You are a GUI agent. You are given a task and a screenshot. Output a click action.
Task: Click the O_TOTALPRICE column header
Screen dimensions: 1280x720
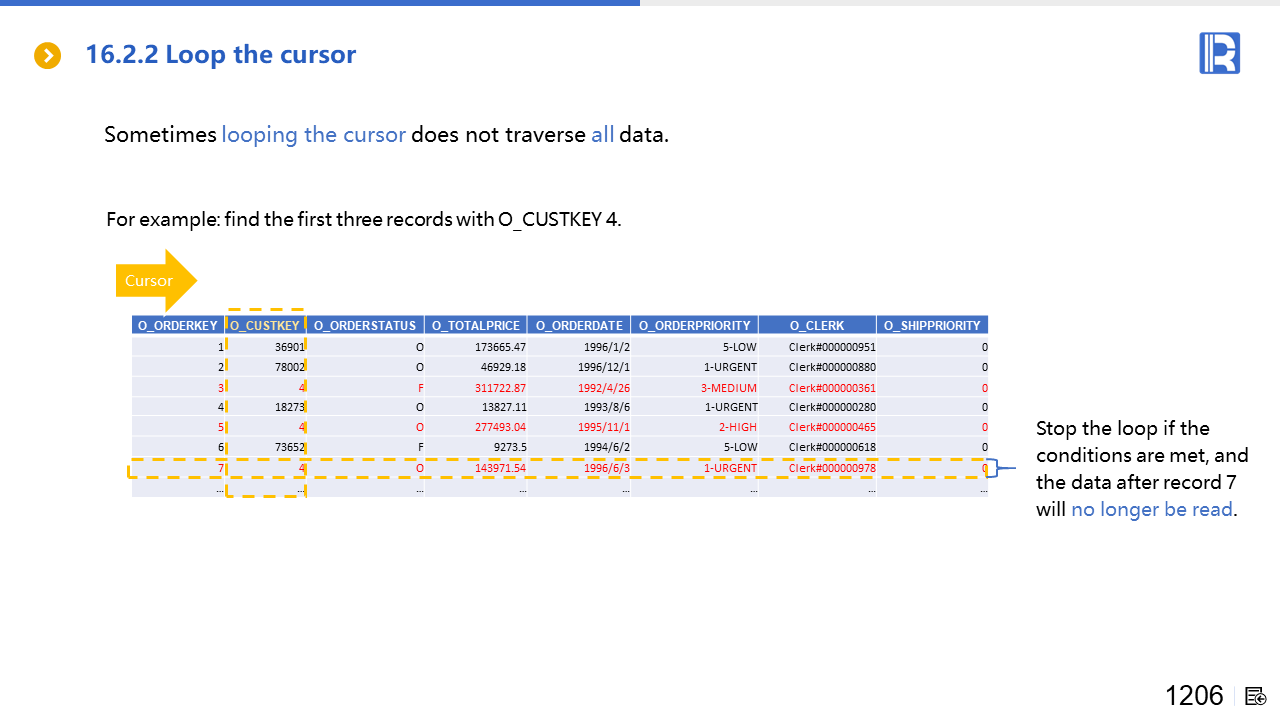[476, 325]
